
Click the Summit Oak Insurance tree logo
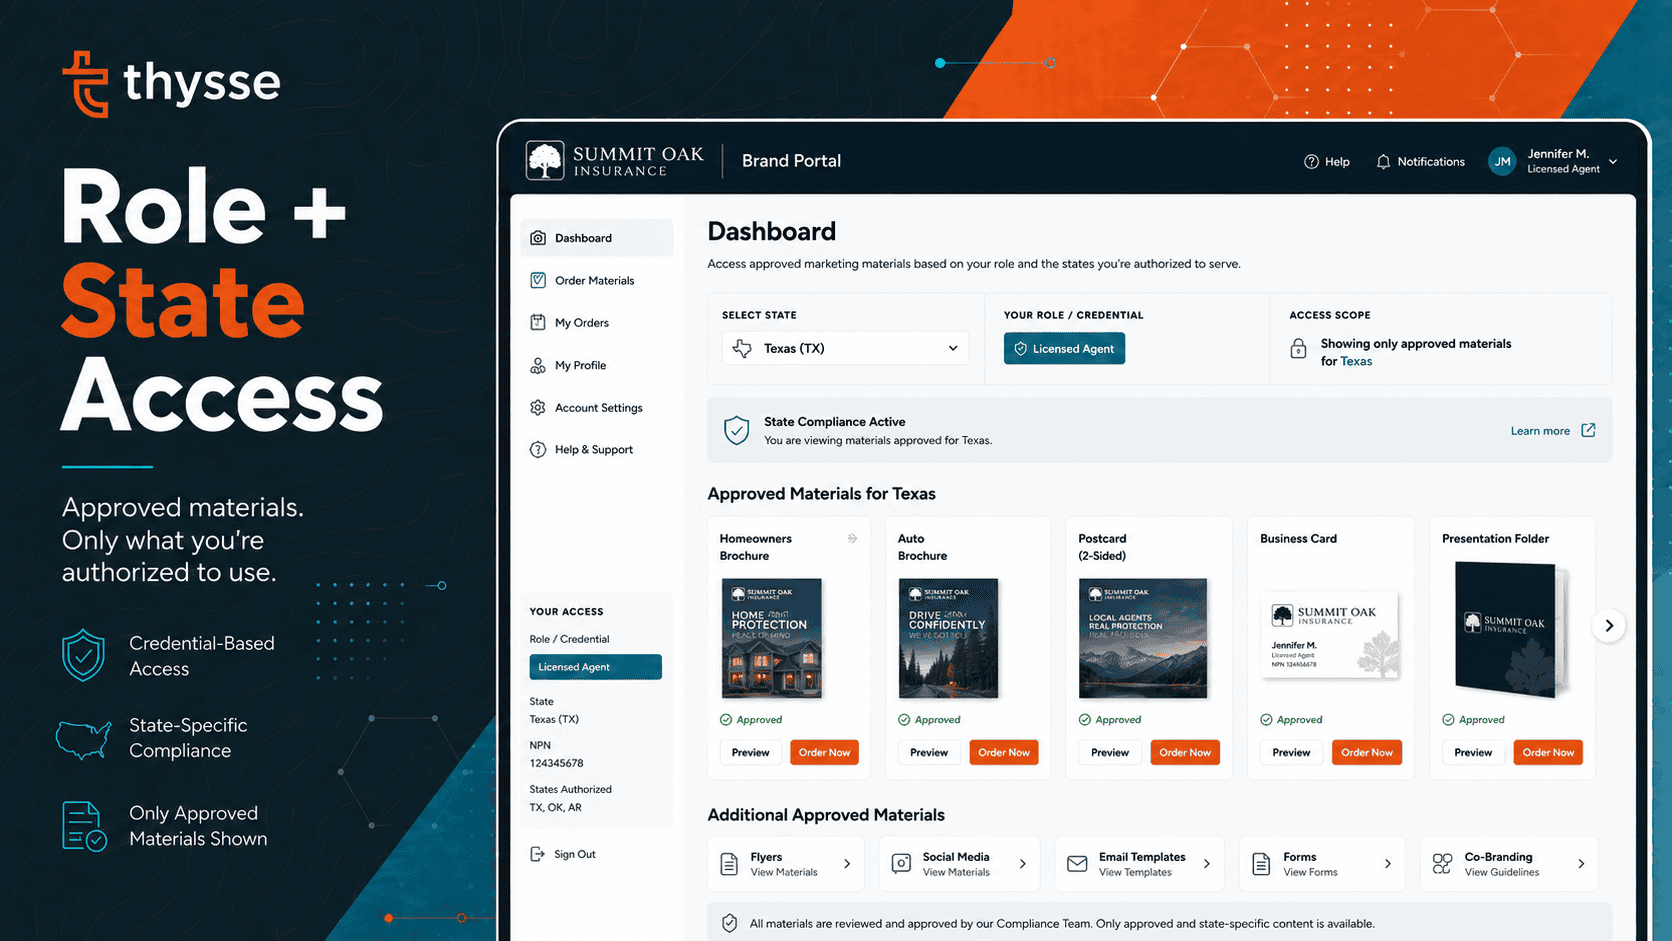coord(545,160)
